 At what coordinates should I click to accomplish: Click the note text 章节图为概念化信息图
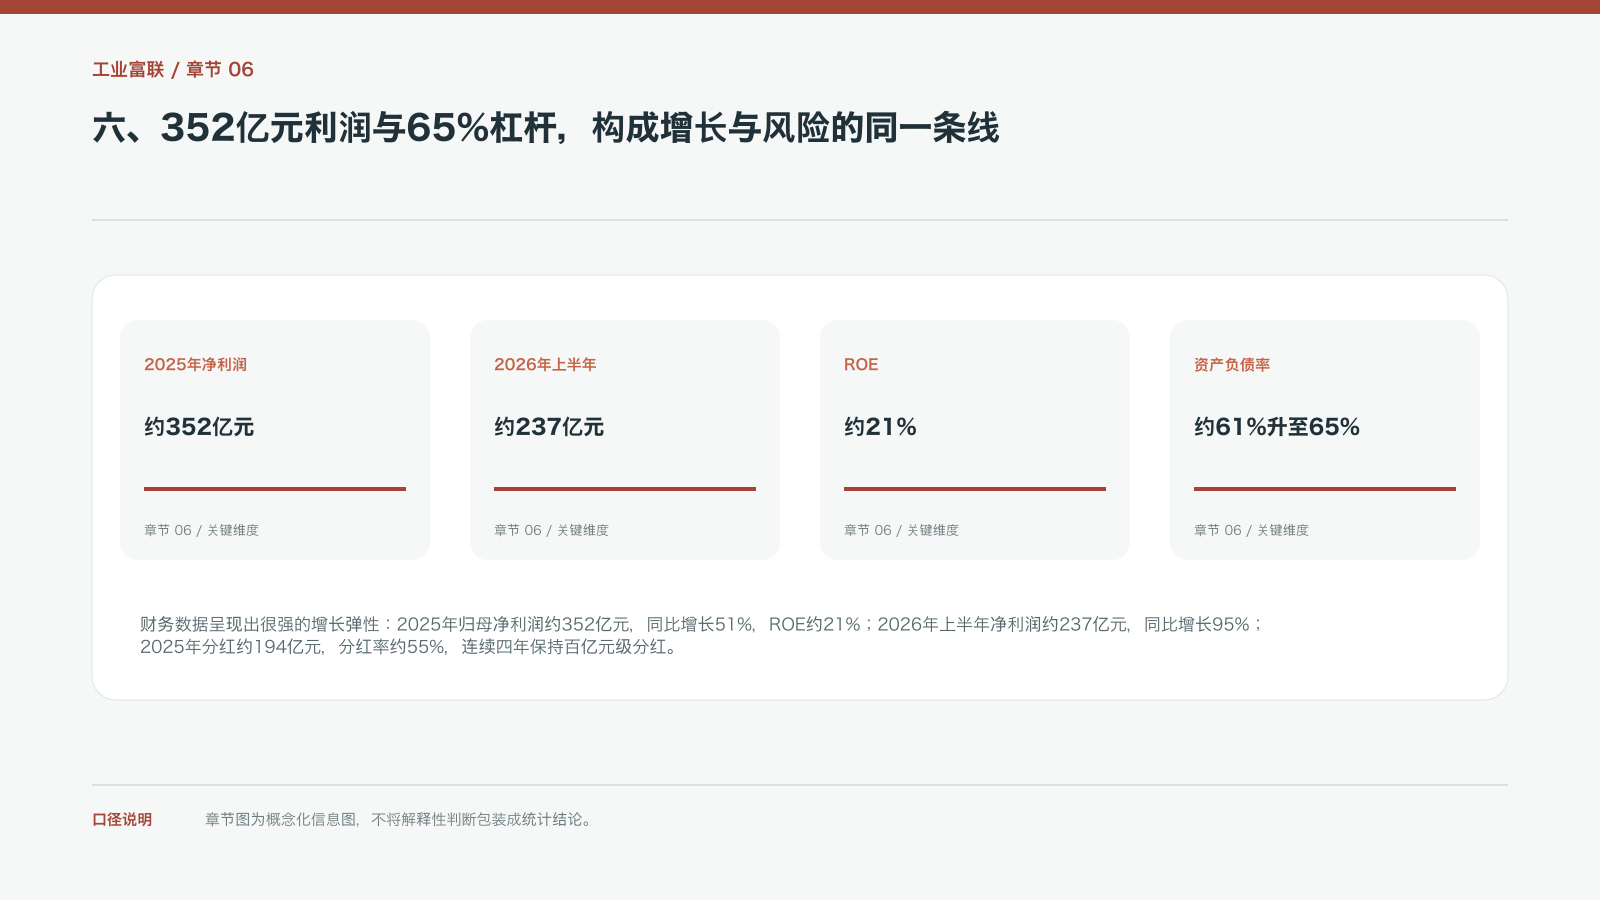click(400, 819)
